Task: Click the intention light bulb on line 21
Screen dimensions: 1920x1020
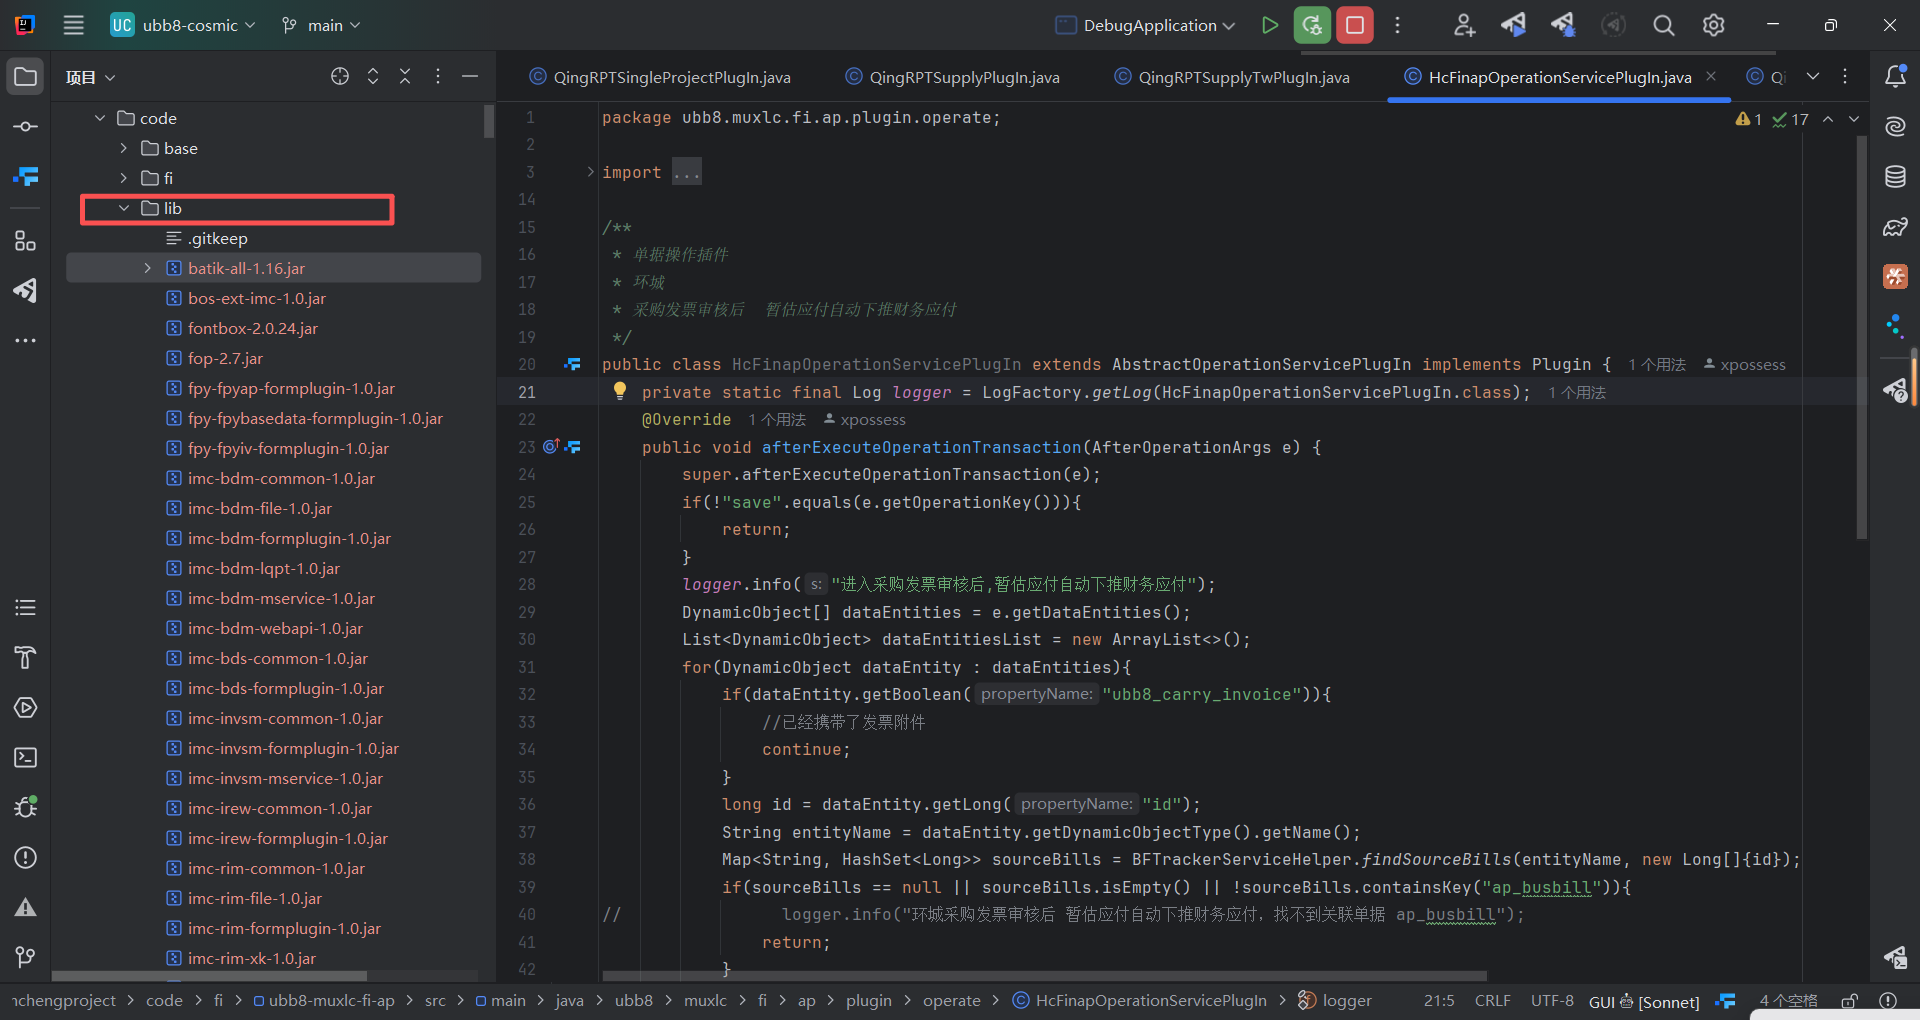Action: [x=620, y=390]
